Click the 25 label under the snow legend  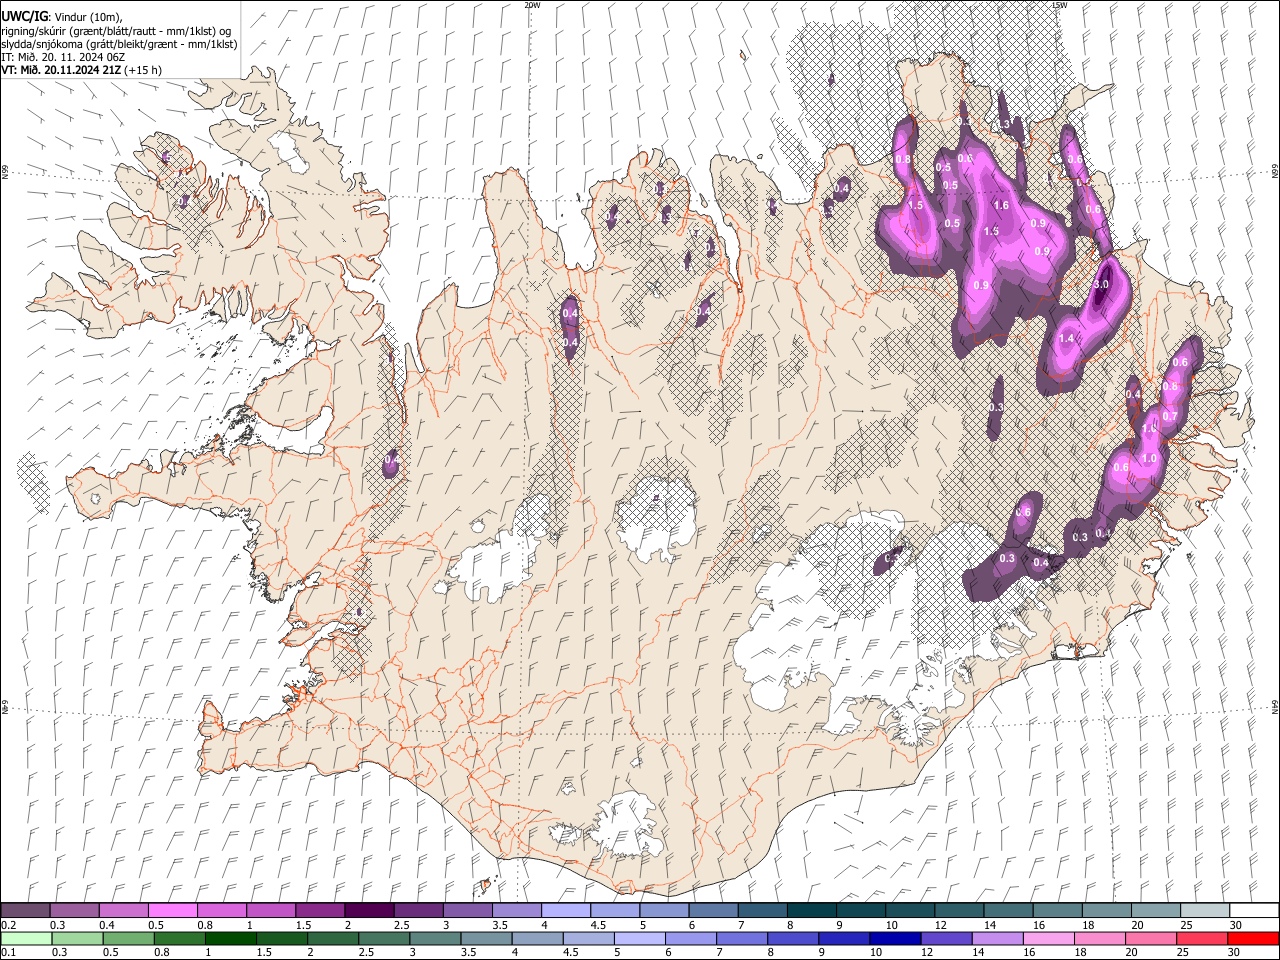click(1186, 925)
